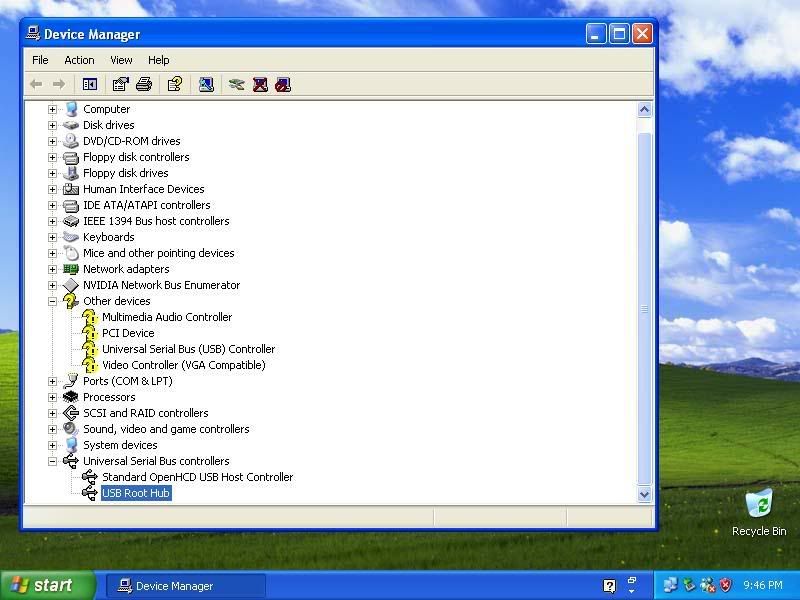Click the Disable device toolbar icon
The height and width of the screenshot is (600, 800).
pyautogui.click(x=283, y=85)
